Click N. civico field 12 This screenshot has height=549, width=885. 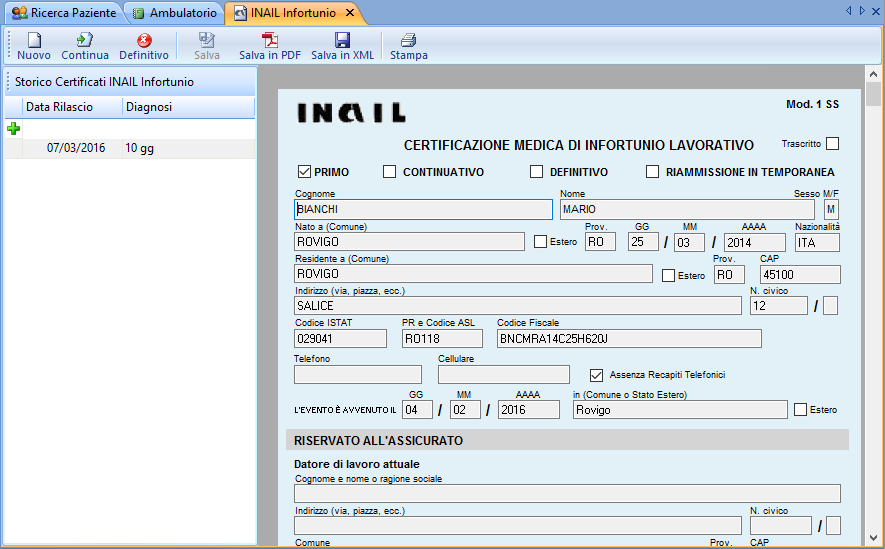[x=778, y=306]
